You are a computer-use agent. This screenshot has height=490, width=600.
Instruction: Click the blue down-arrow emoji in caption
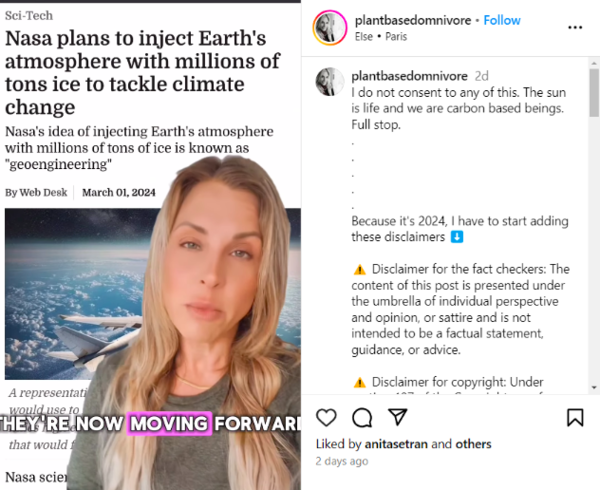(x=457, y=237)
